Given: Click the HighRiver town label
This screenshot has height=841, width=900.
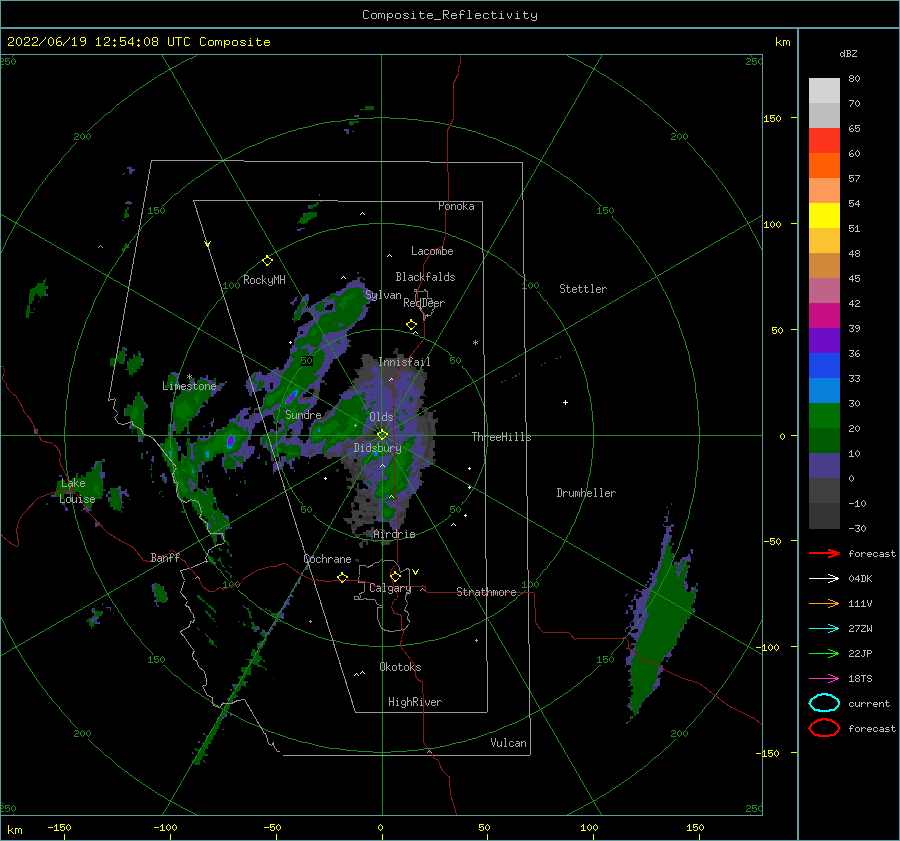Looking at the screenshot, I should pyautogui.click(x=415, y=702).
